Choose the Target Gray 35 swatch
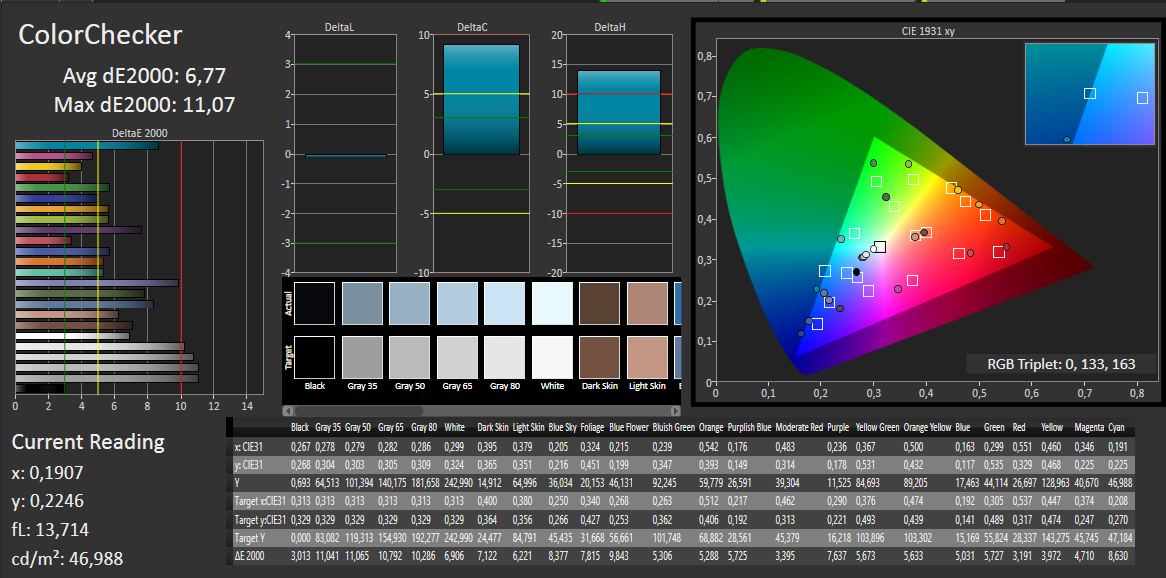1166x578 pixels. pyautogui.click(x=362, y=358)
